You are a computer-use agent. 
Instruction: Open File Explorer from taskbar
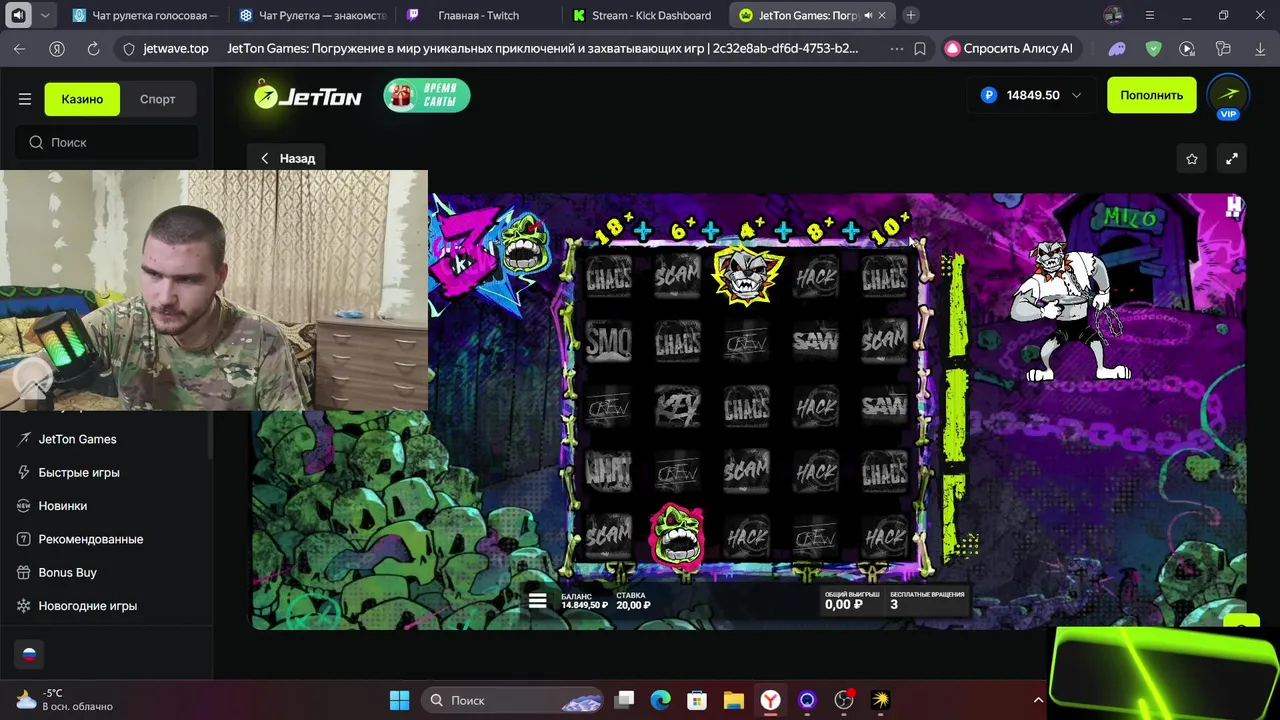[733, 700]
